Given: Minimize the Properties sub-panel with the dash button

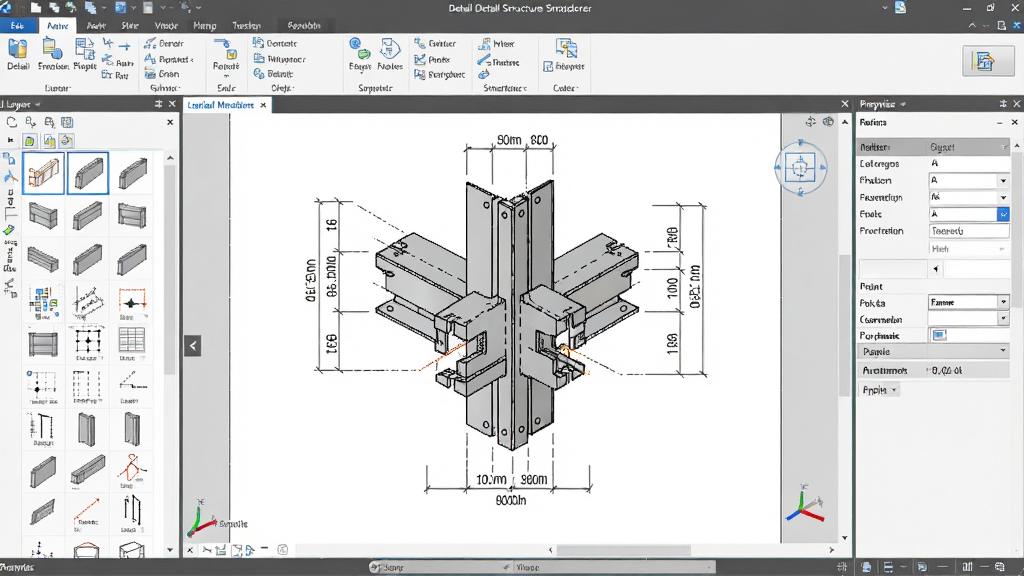Looking at the screenshot, I should (999, 122).
